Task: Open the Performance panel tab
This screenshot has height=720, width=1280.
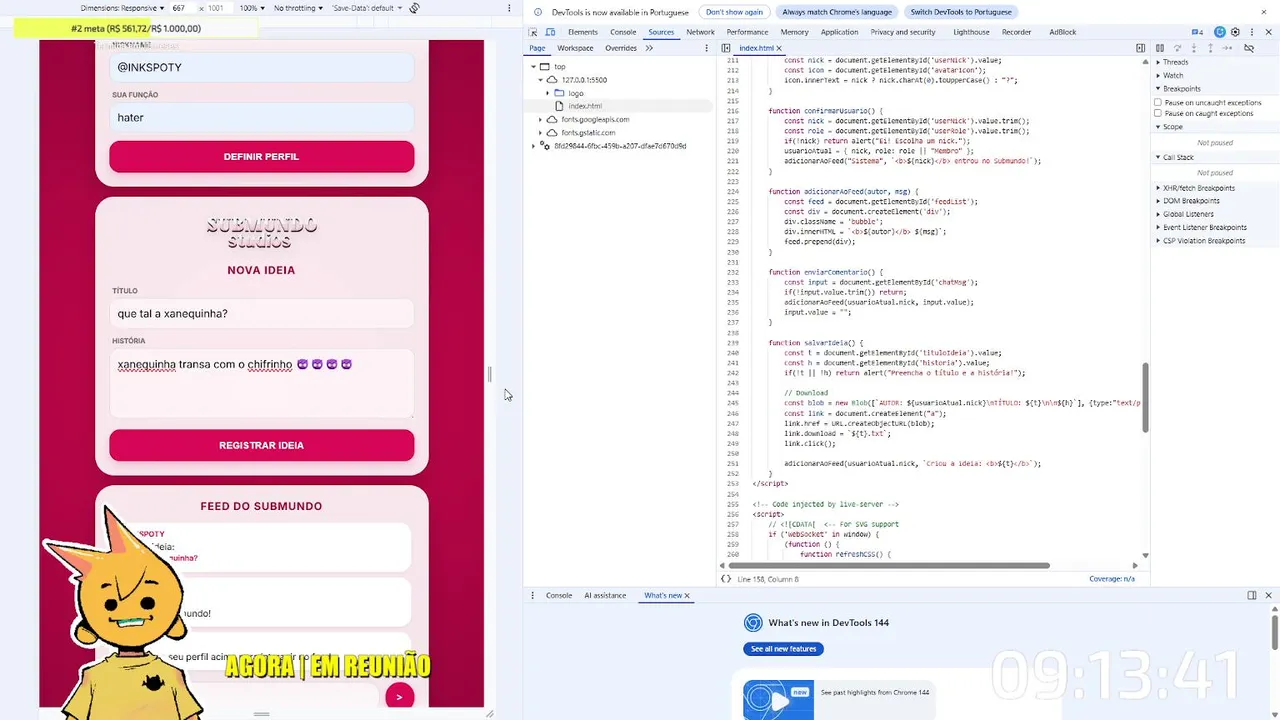Action: [x=747, y=32]
